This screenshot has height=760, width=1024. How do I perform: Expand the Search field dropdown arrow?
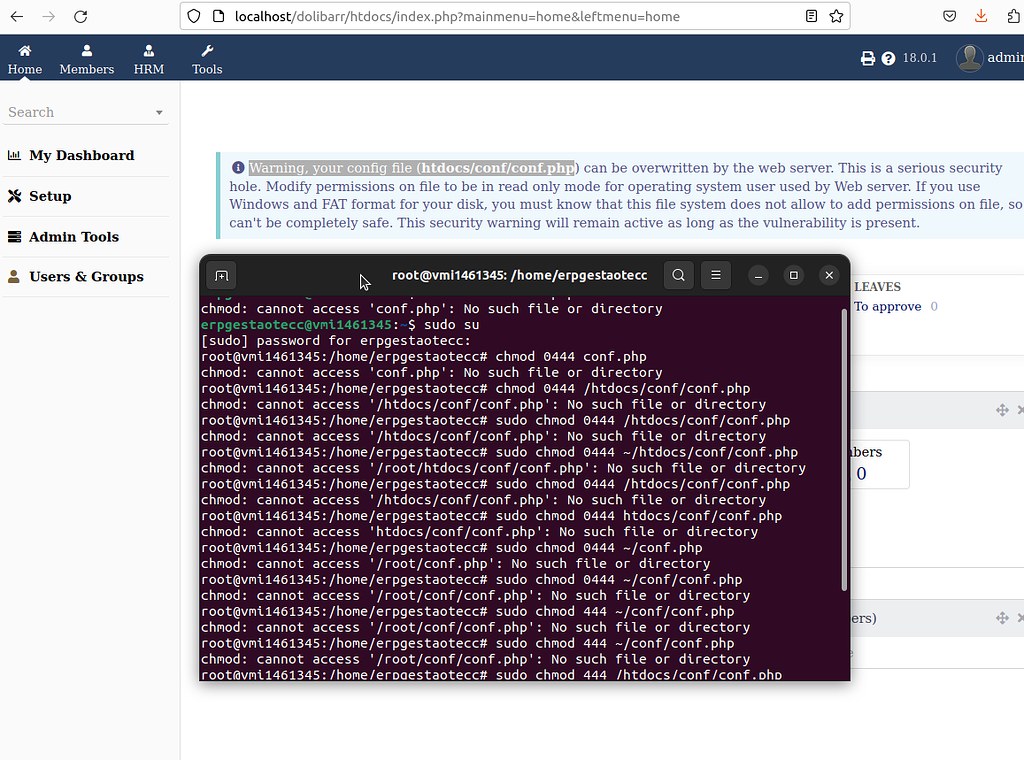point(160,112)
